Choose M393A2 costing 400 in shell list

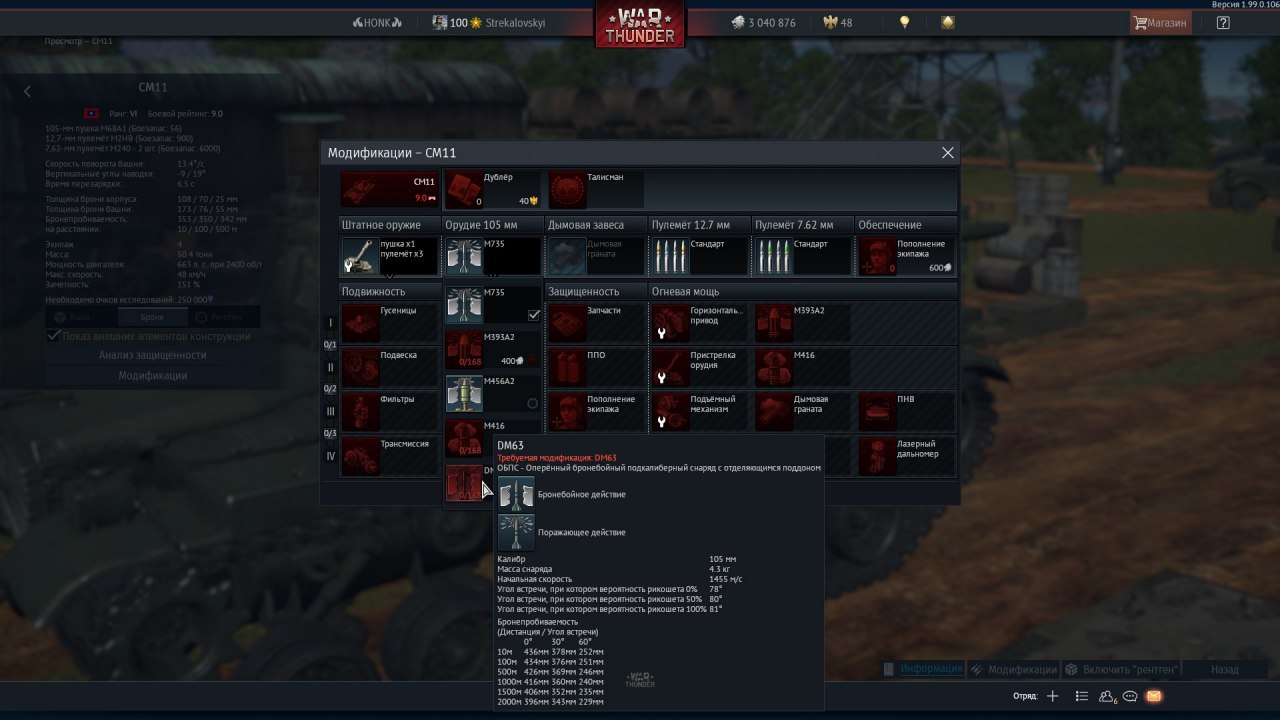(493, 349)
